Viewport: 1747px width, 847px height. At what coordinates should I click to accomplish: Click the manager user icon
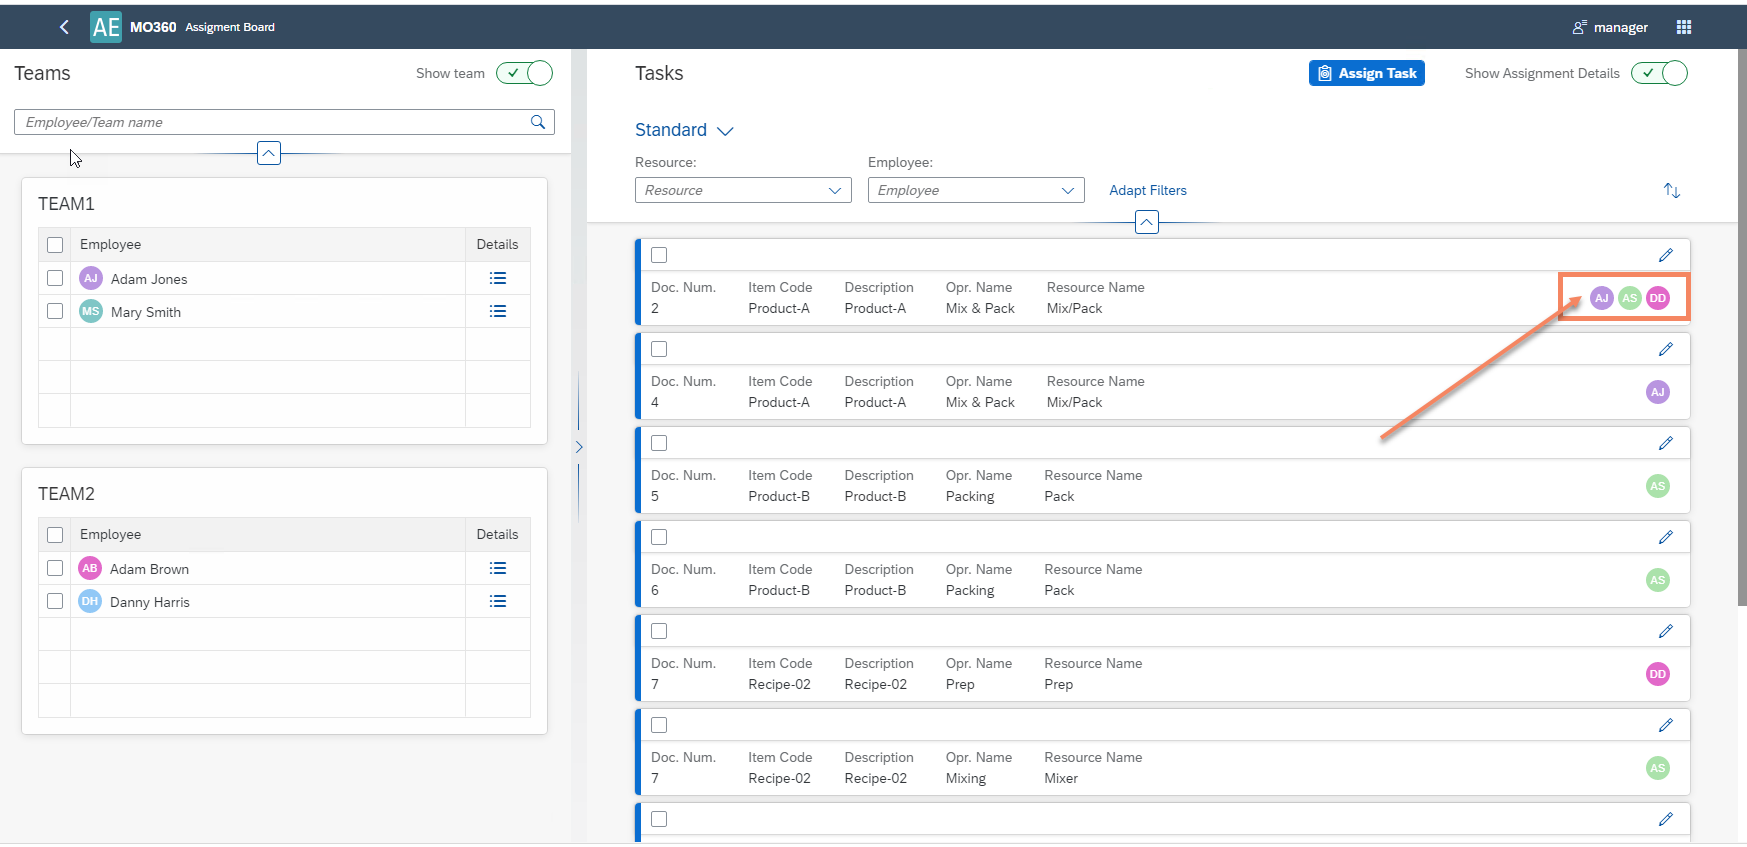(1579, 27)
